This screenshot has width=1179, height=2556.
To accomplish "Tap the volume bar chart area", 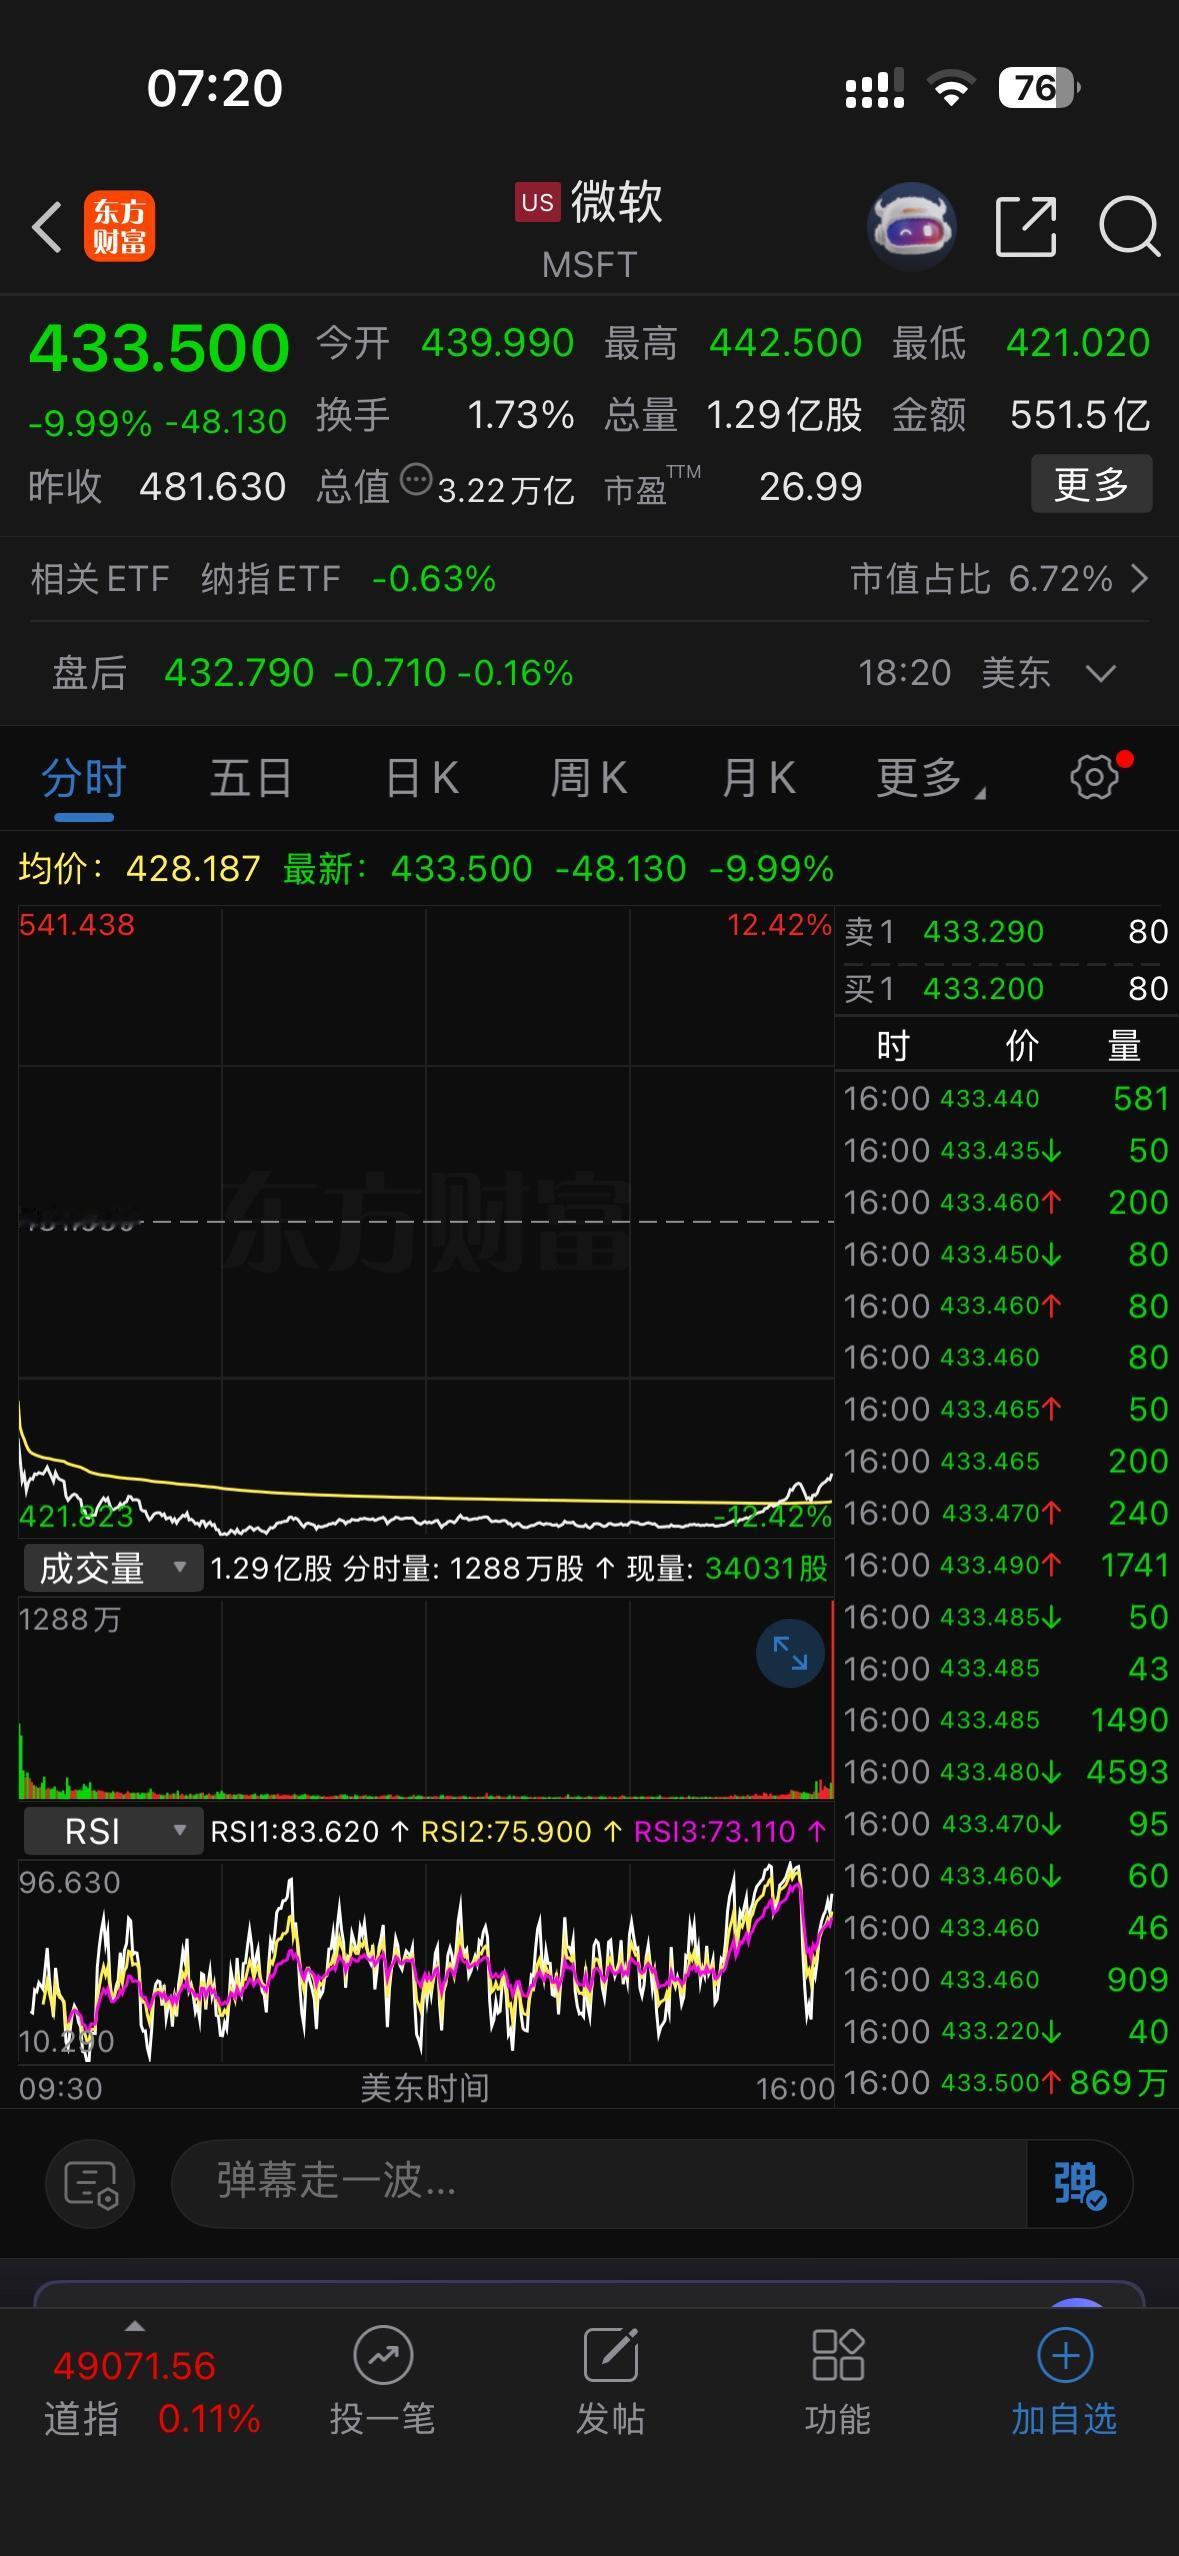I will [x=426, y=1699].
